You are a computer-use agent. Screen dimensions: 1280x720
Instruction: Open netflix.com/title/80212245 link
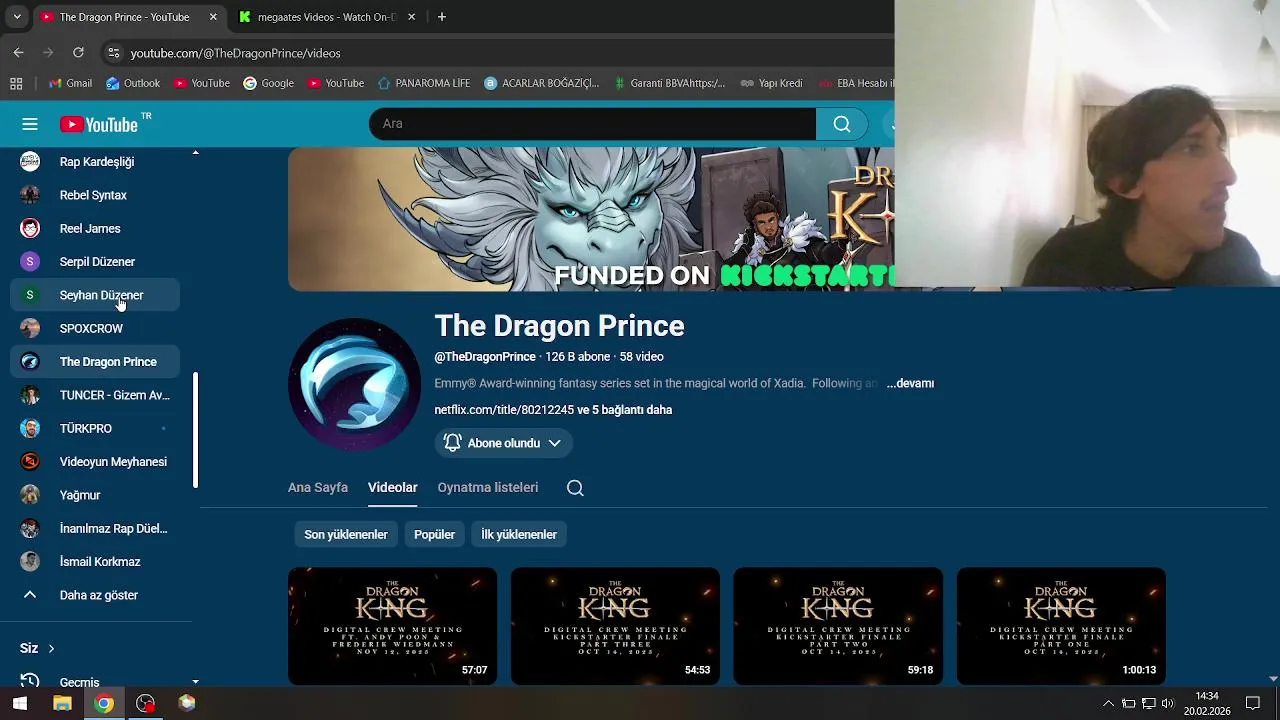click(x=504, y=410)
